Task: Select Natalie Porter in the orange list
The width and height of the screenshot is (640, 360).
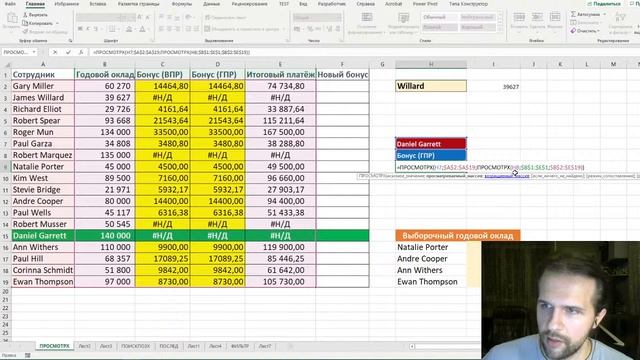Action: pos(431,247)
